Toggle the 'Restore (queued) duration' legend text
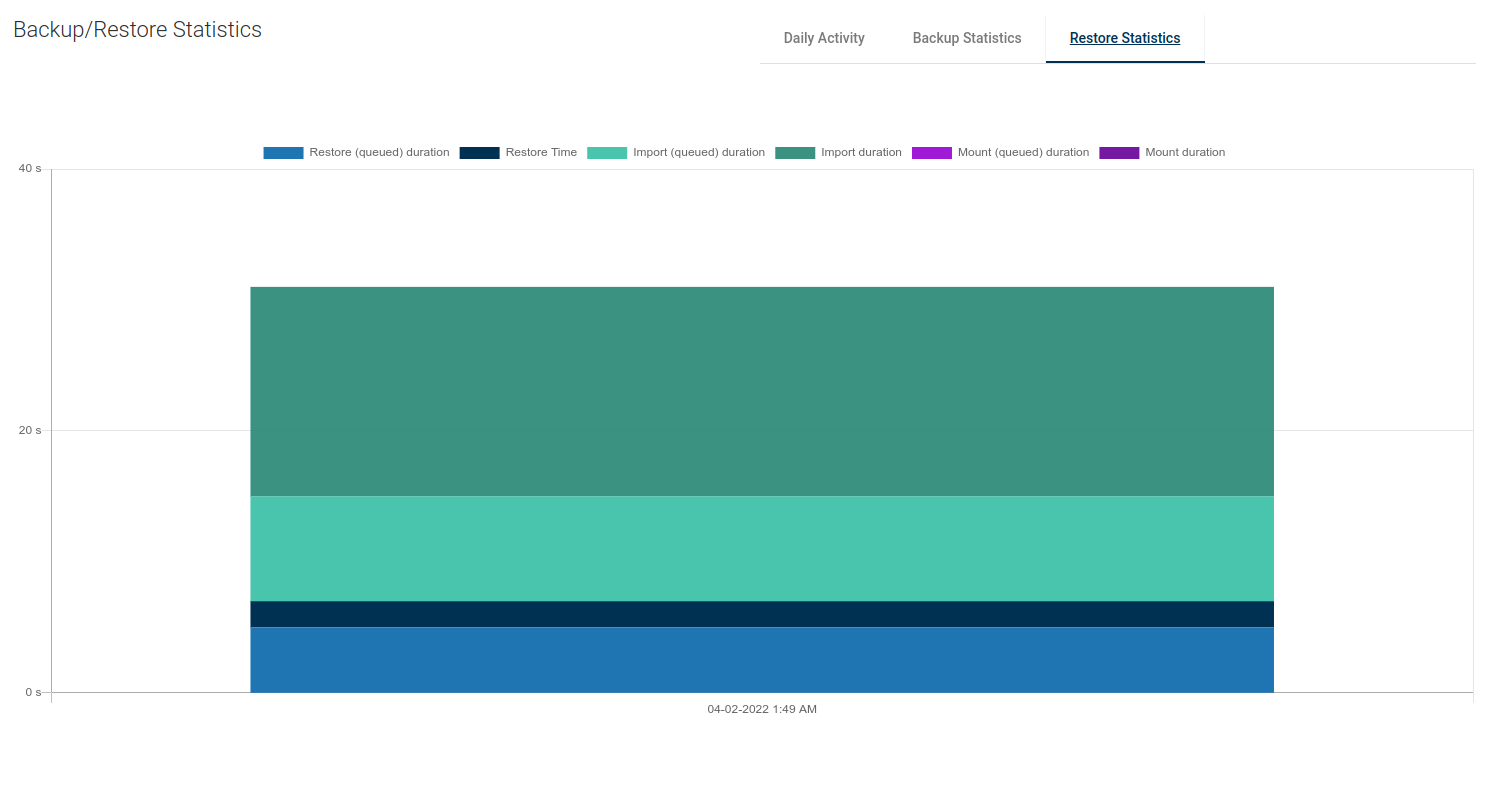The width and height of the screenshot is (1486, 809). click(379, 153)
